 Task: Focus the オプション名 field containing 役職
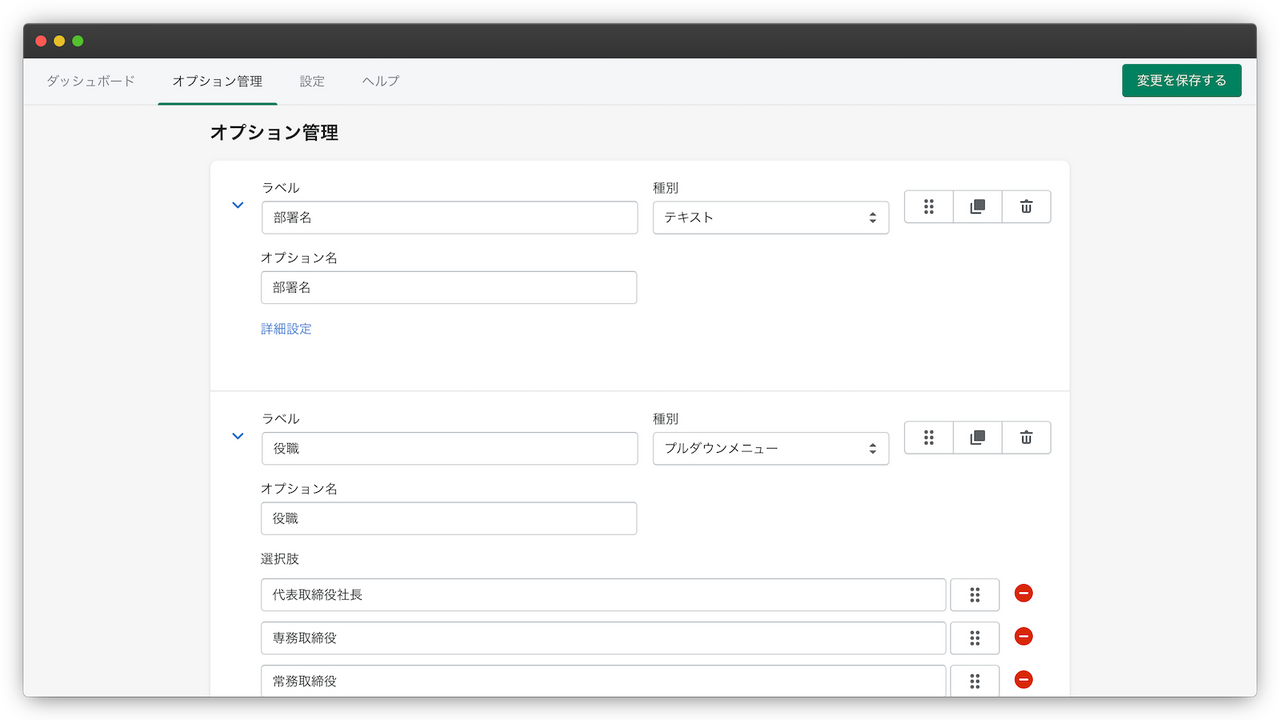(449, 519)
